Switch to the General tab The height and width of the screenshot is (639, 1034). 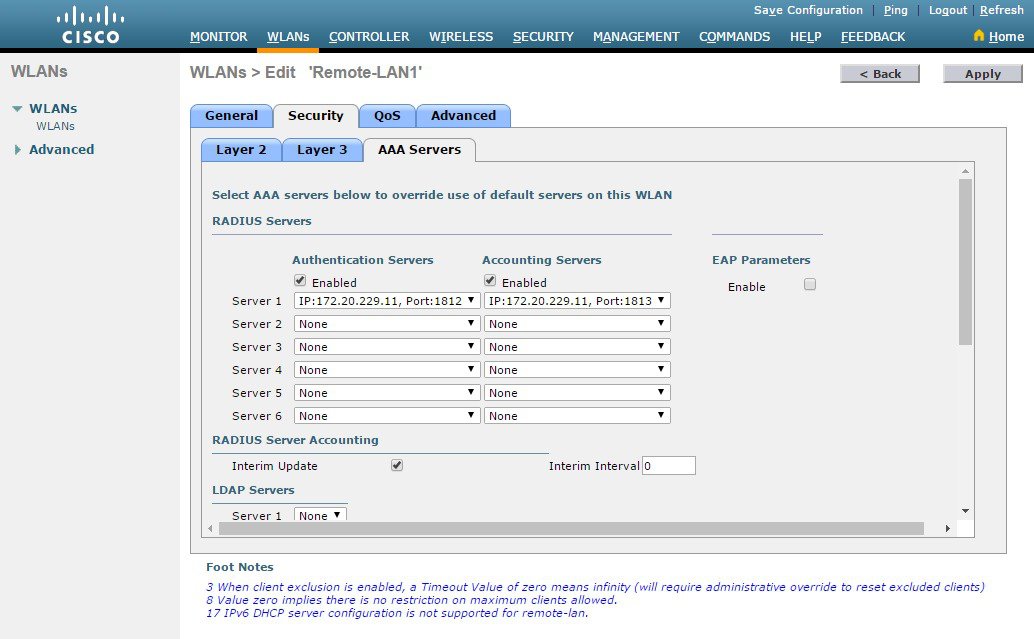(231, 116)
